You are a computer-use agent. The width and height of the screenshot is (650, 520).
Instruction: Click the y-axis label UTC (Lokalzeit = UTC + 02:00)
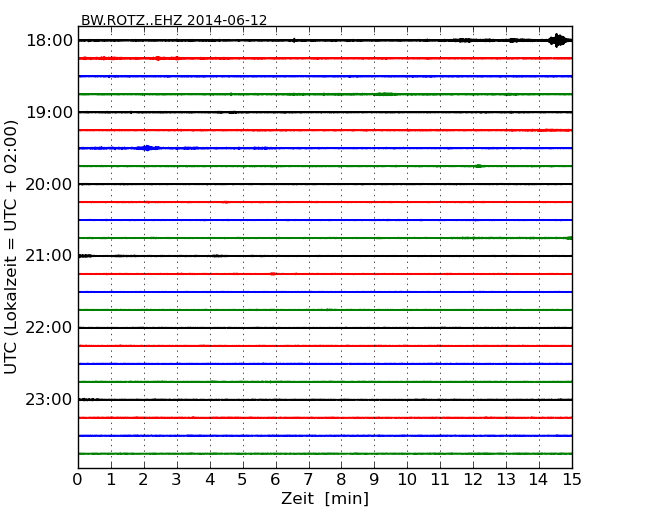tap(11, 247)
